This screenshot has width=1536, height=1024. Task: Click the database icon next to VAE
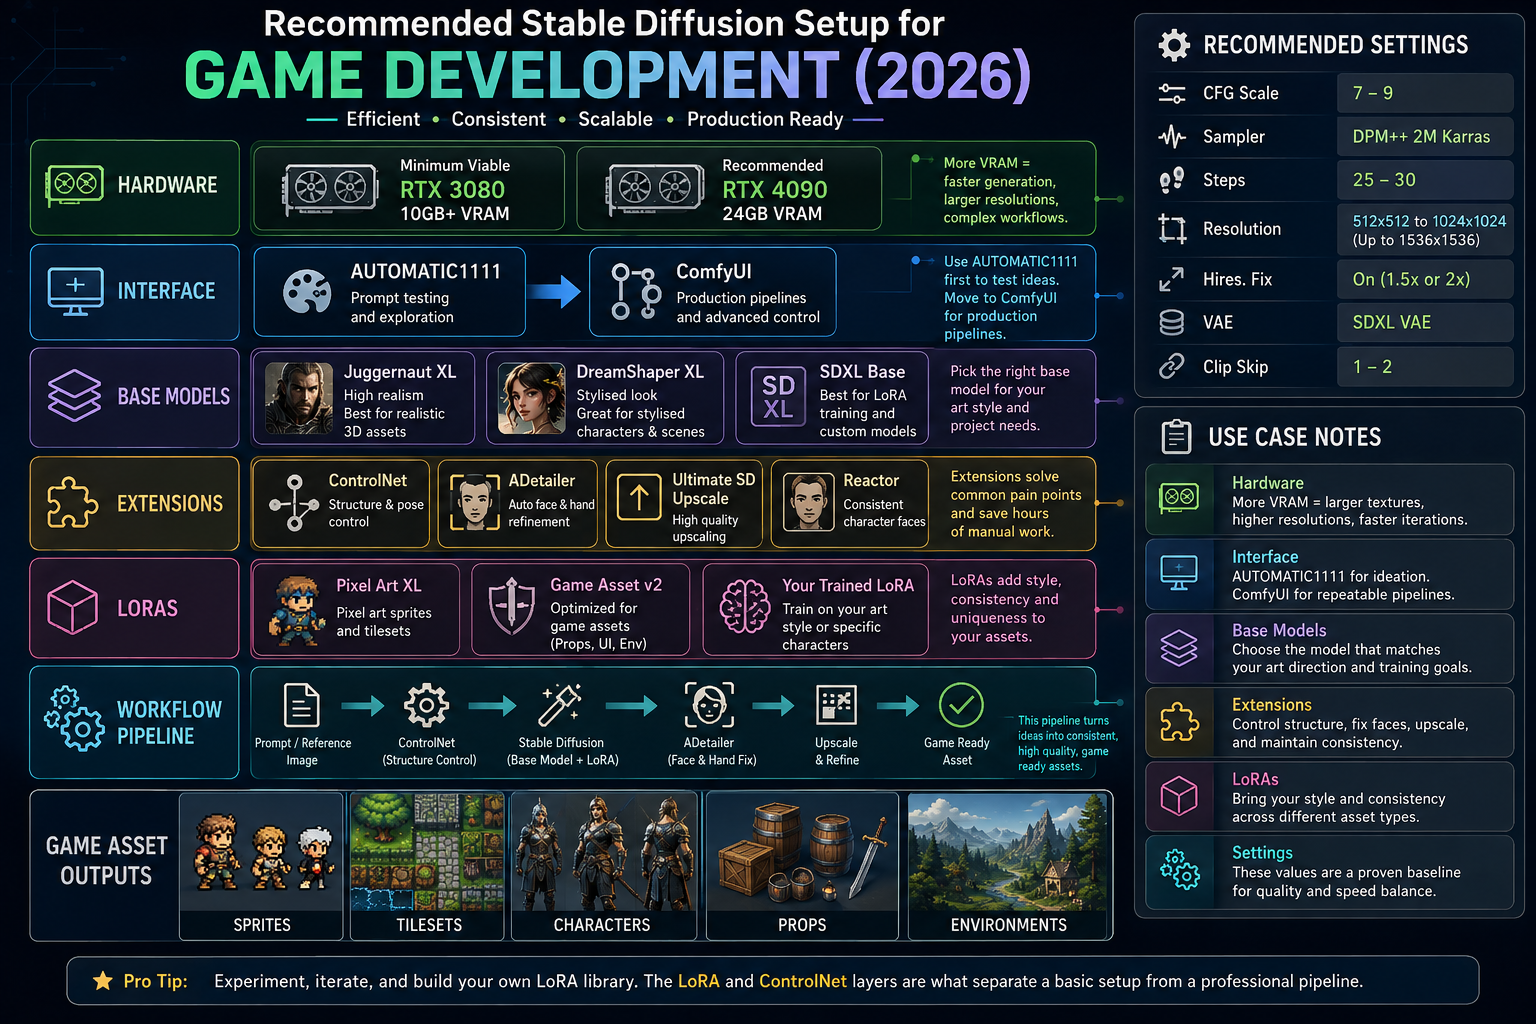[x=1171, y=323]
